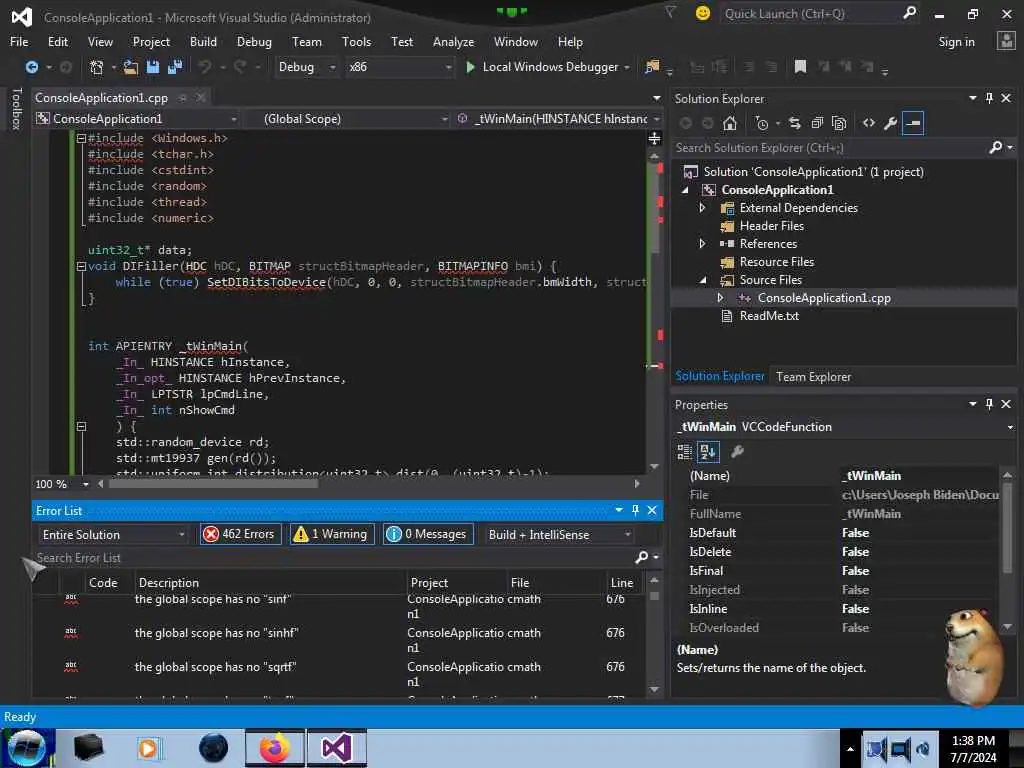1024x768 pixels.
Task: Toggle Categorized view in Properties panel
Action: [684, 451]
